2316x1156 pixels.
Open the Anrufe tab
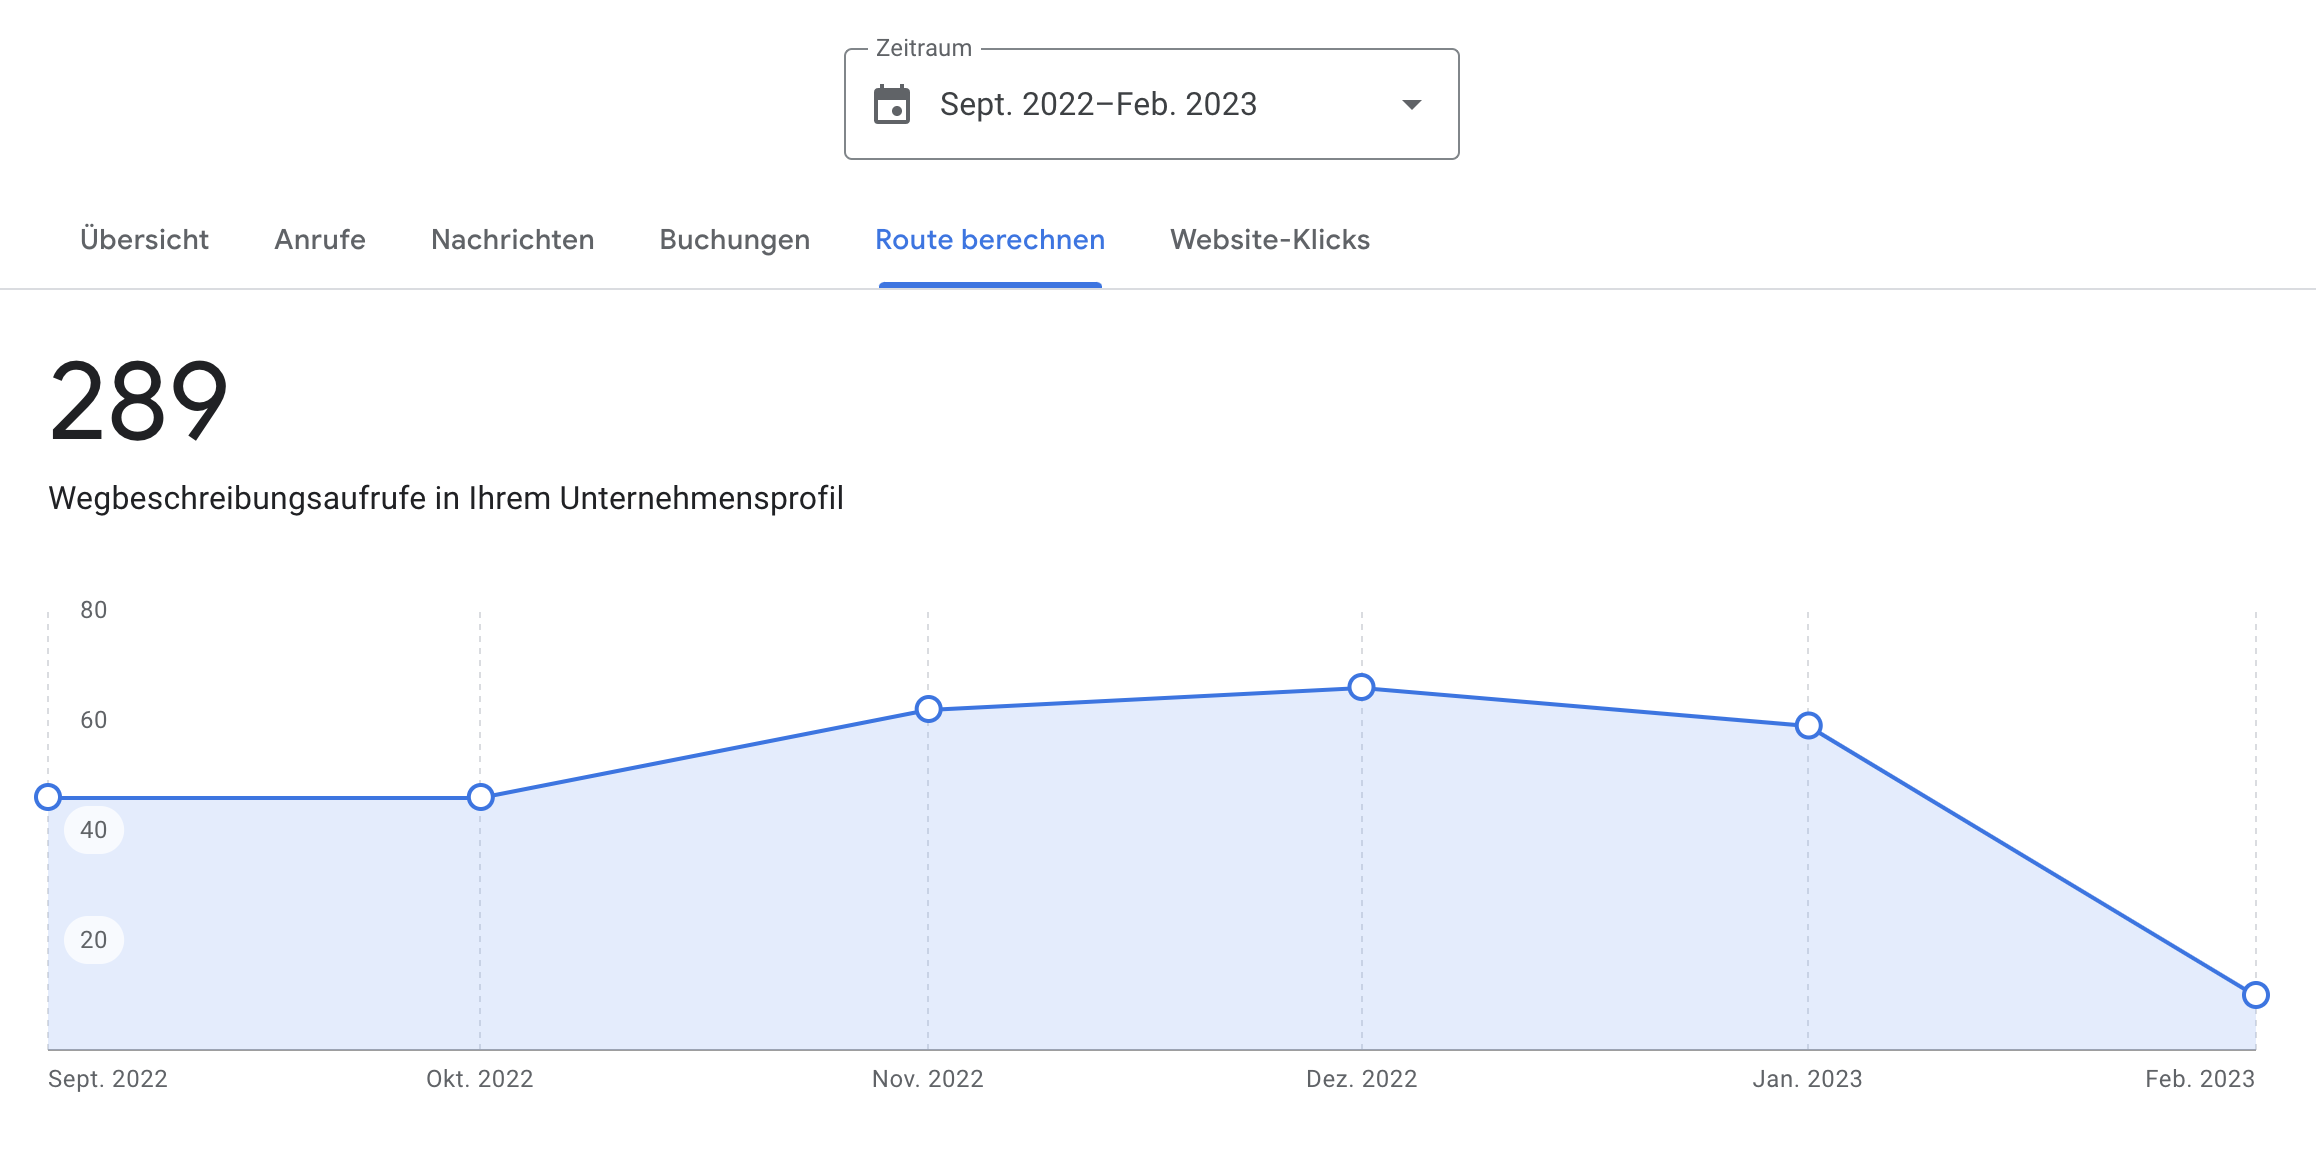point(320,240)
